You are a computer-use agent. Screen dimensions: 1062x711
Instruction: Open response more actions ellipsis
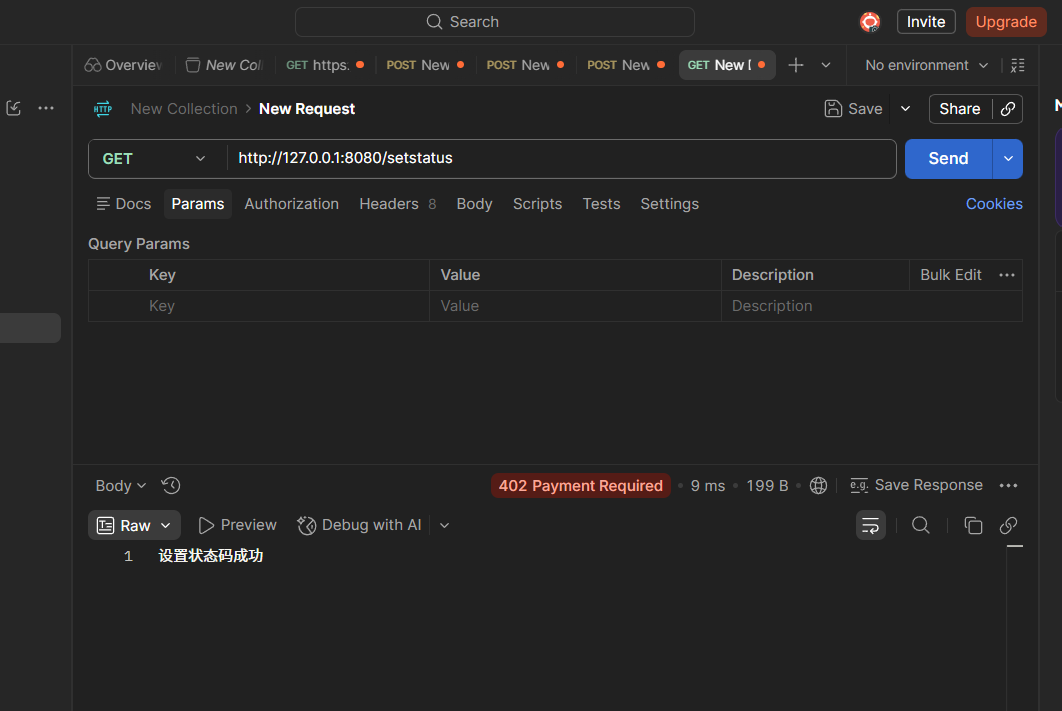pyautogui.click(x=1008, y=486)
